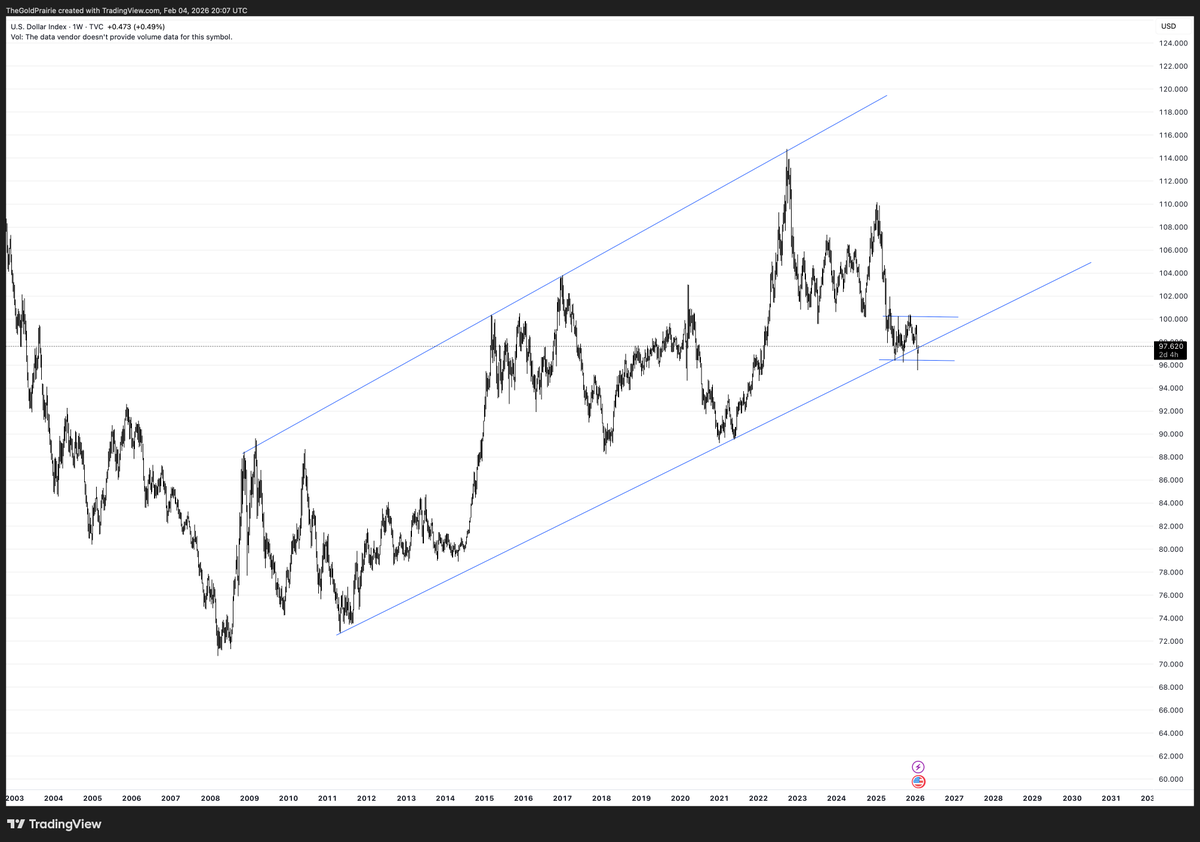Click the 97.620 current price tag
This screenshot has height=842, width=1200.
click(x=1169, y=349)
